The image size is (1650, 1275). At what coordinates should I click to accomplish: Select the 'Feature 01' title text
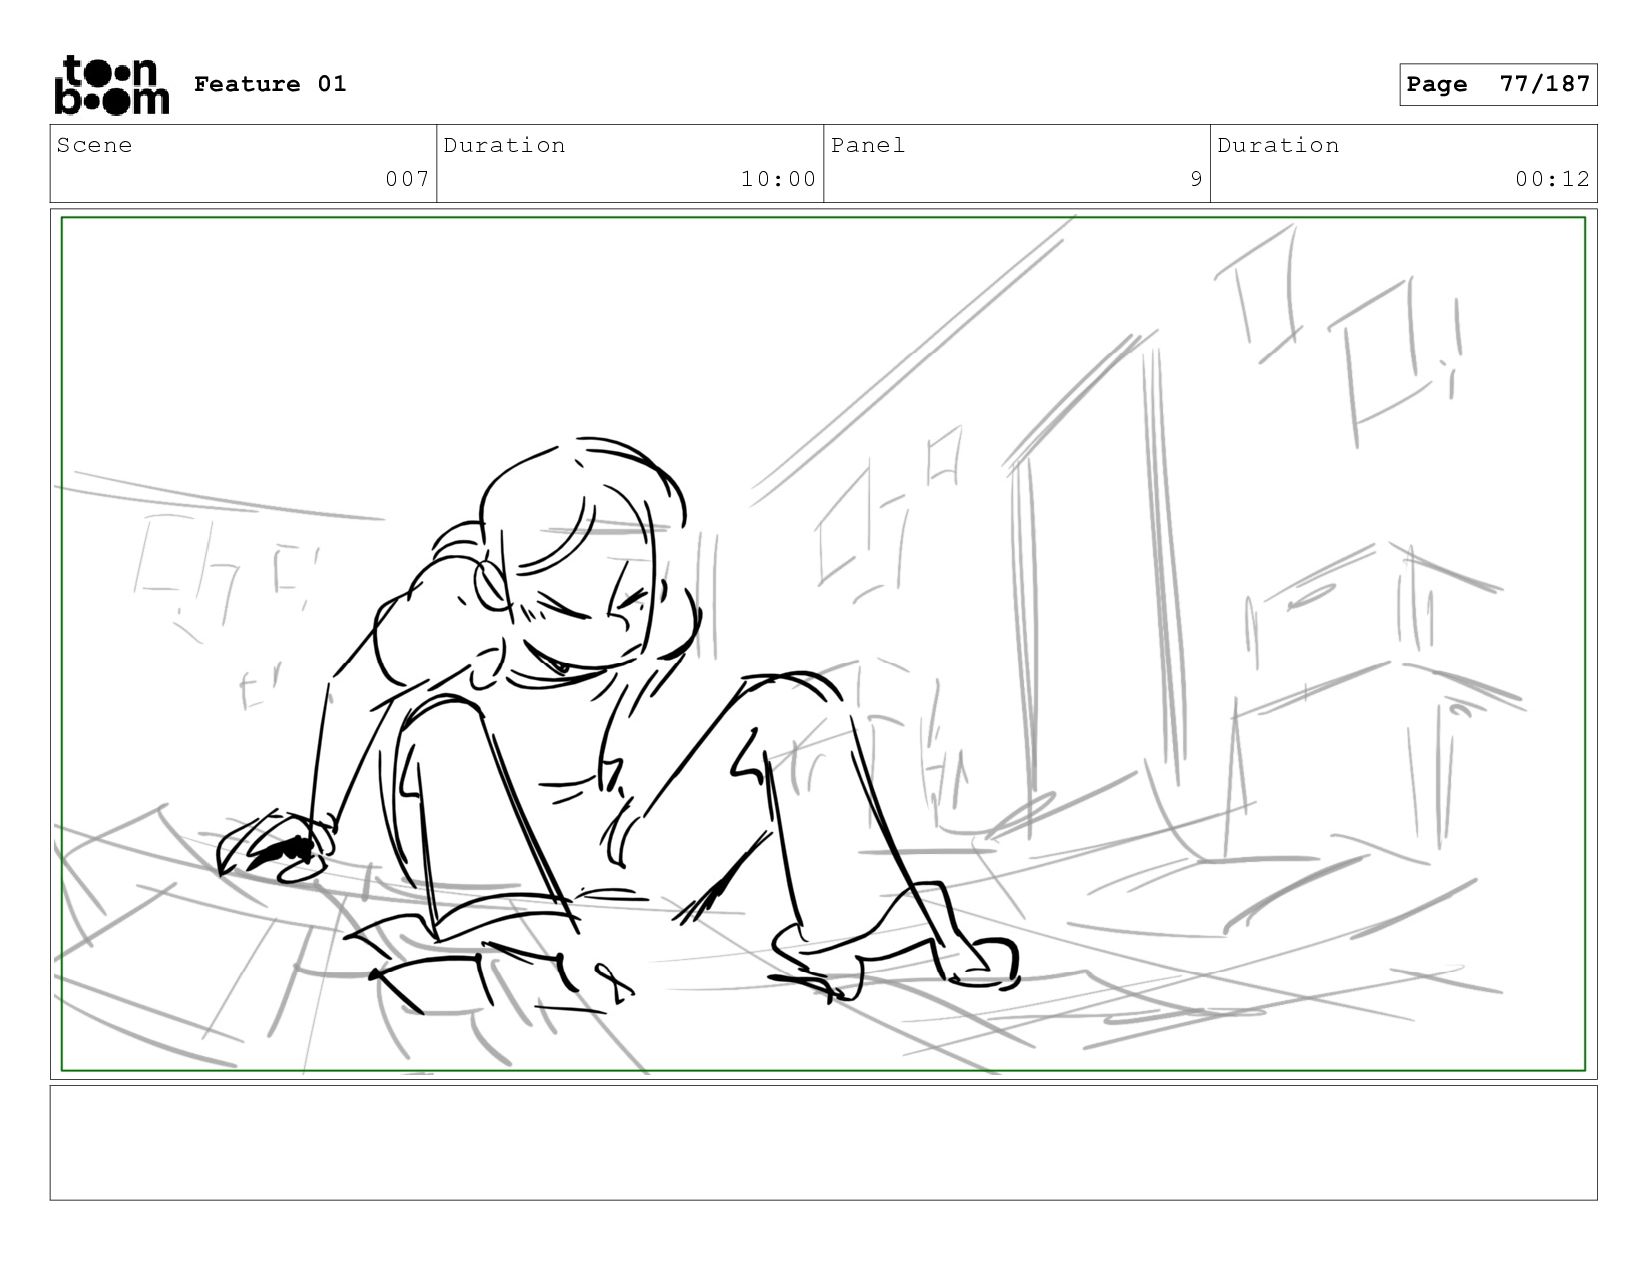coord(270,84)
